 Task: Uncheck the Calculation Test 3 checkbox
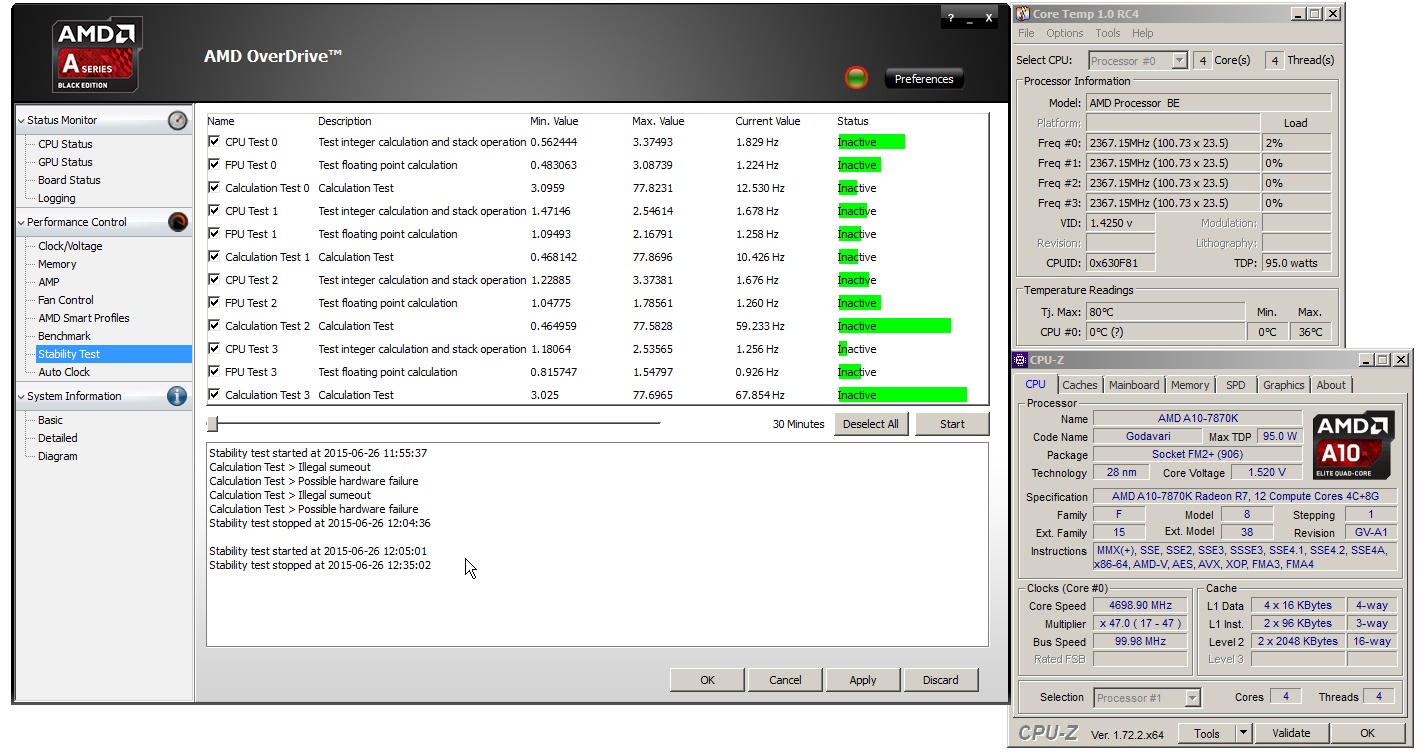tap(214, 395)
